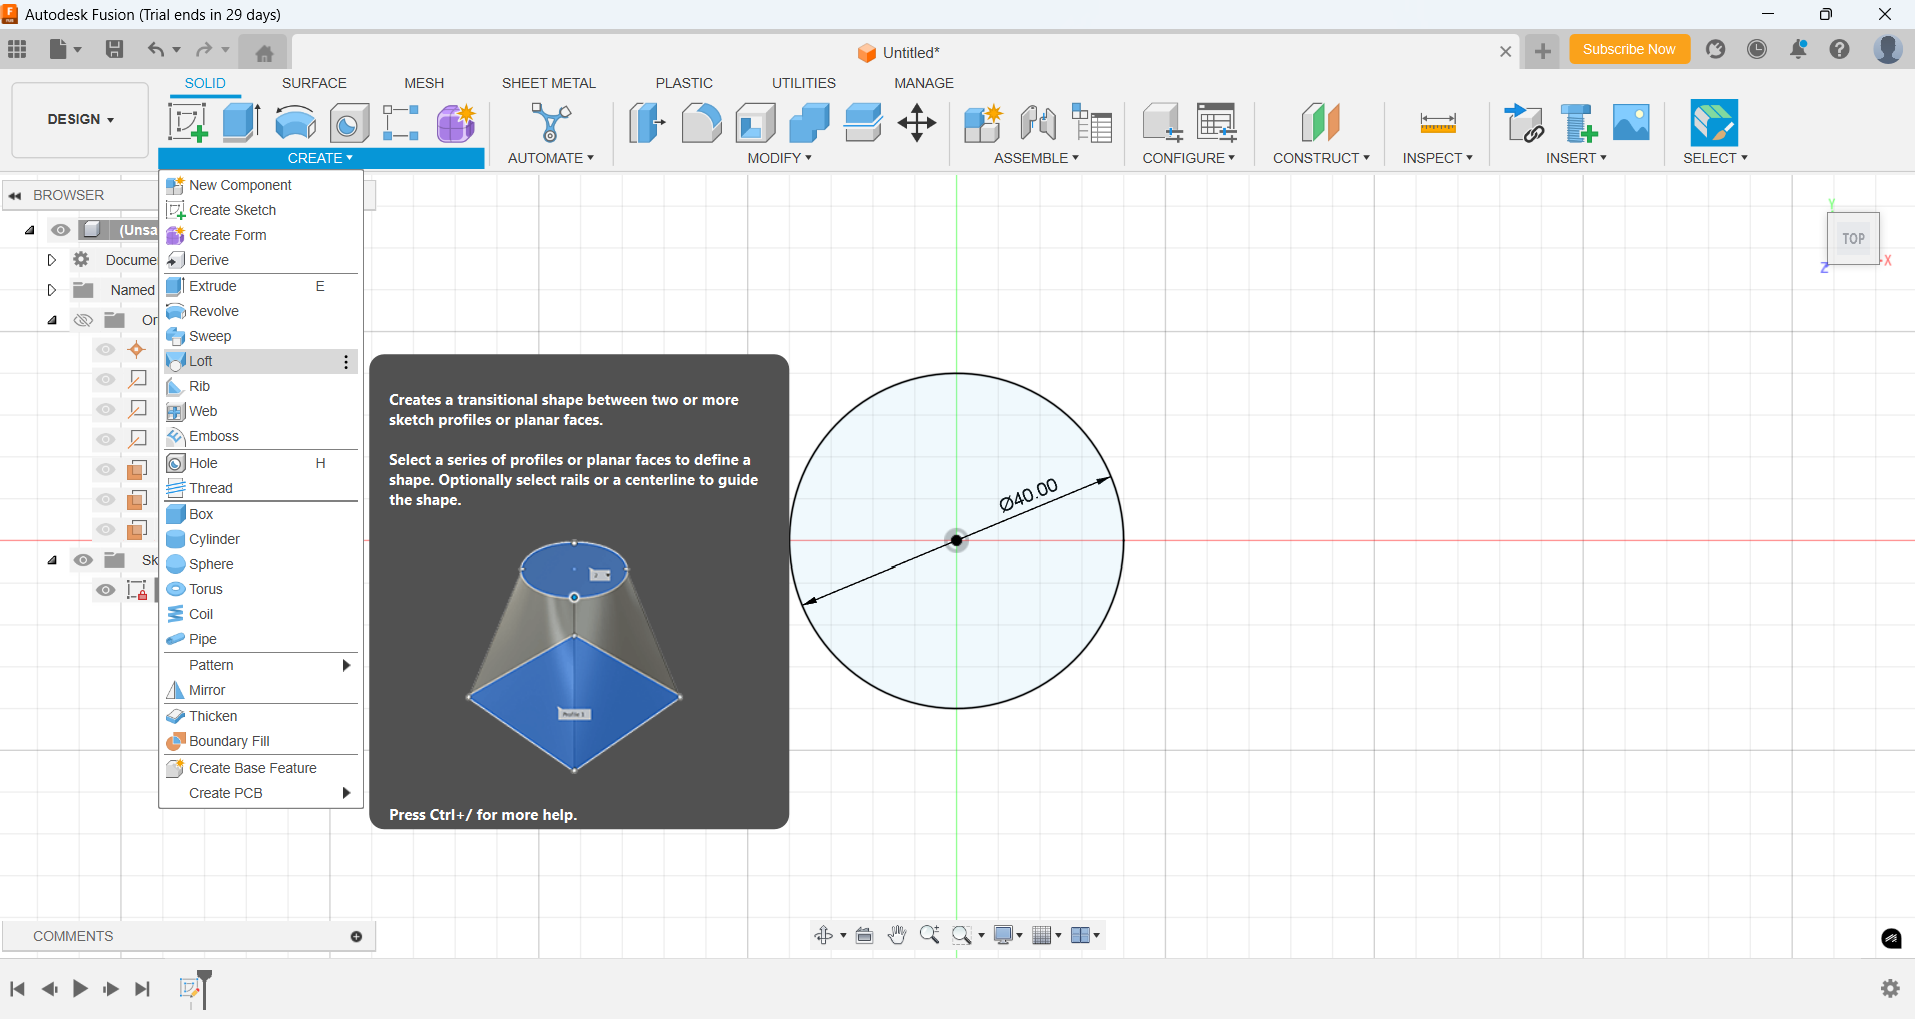Expand the COMMENTS panel

pyautogui.click(x=356, y=936)
